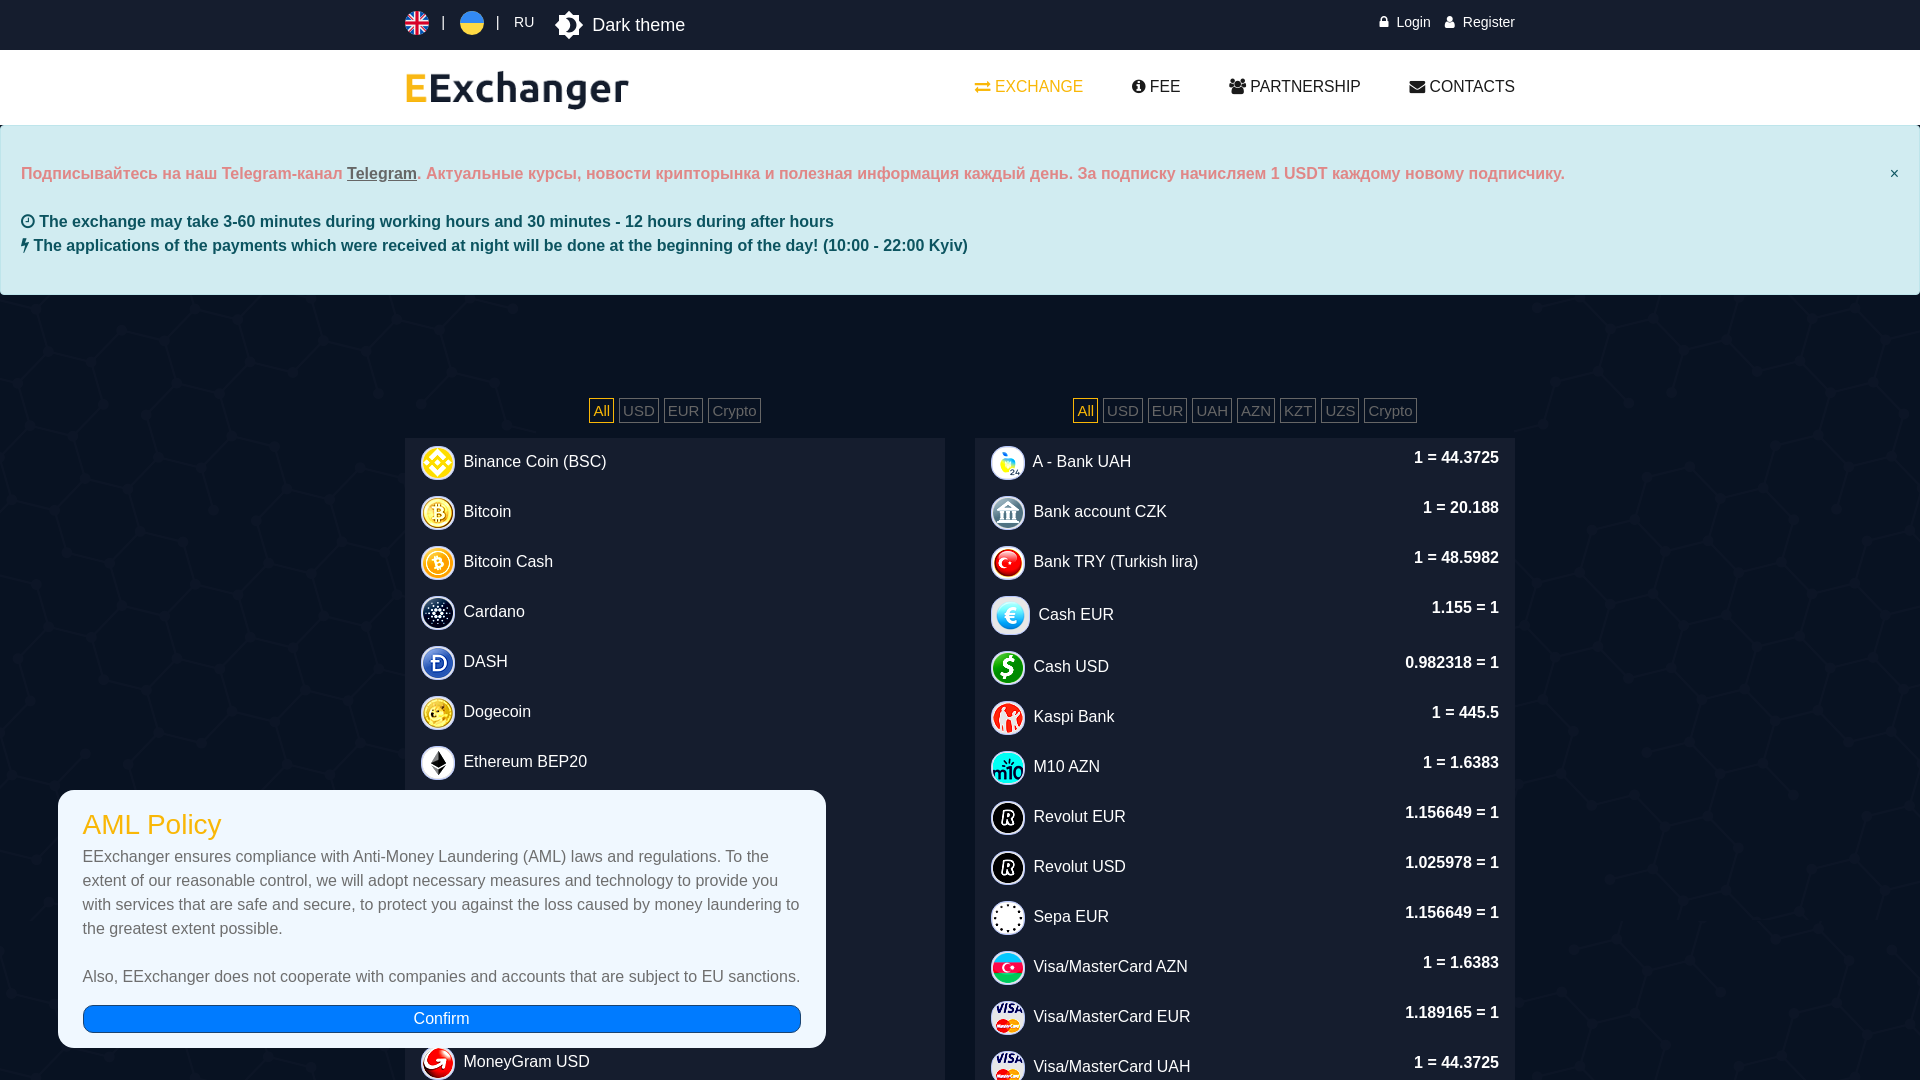Image resolution: width=1920 pixels, height=1080 pixels.
Task: Select the Dogecoin label
Action: (x=497, y=712)
